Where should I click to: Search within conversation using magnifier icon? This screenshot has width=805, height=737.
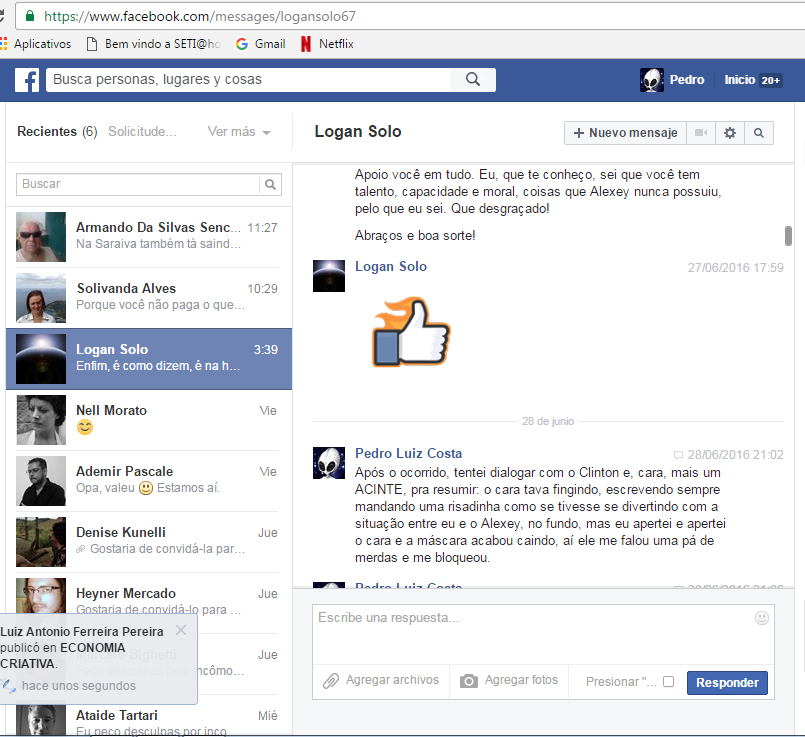759,133
